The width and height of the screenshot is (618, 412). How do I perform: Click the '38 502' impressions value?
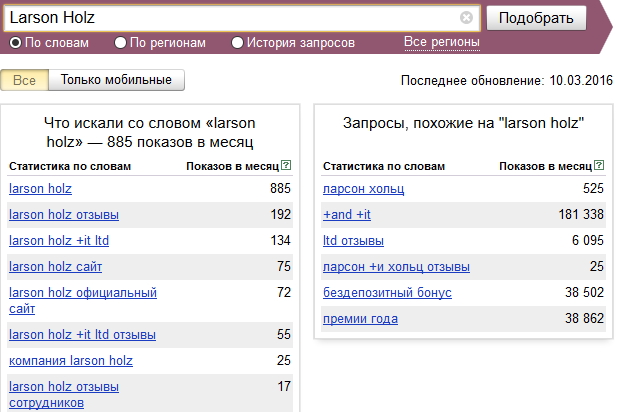tap(584, 293)
